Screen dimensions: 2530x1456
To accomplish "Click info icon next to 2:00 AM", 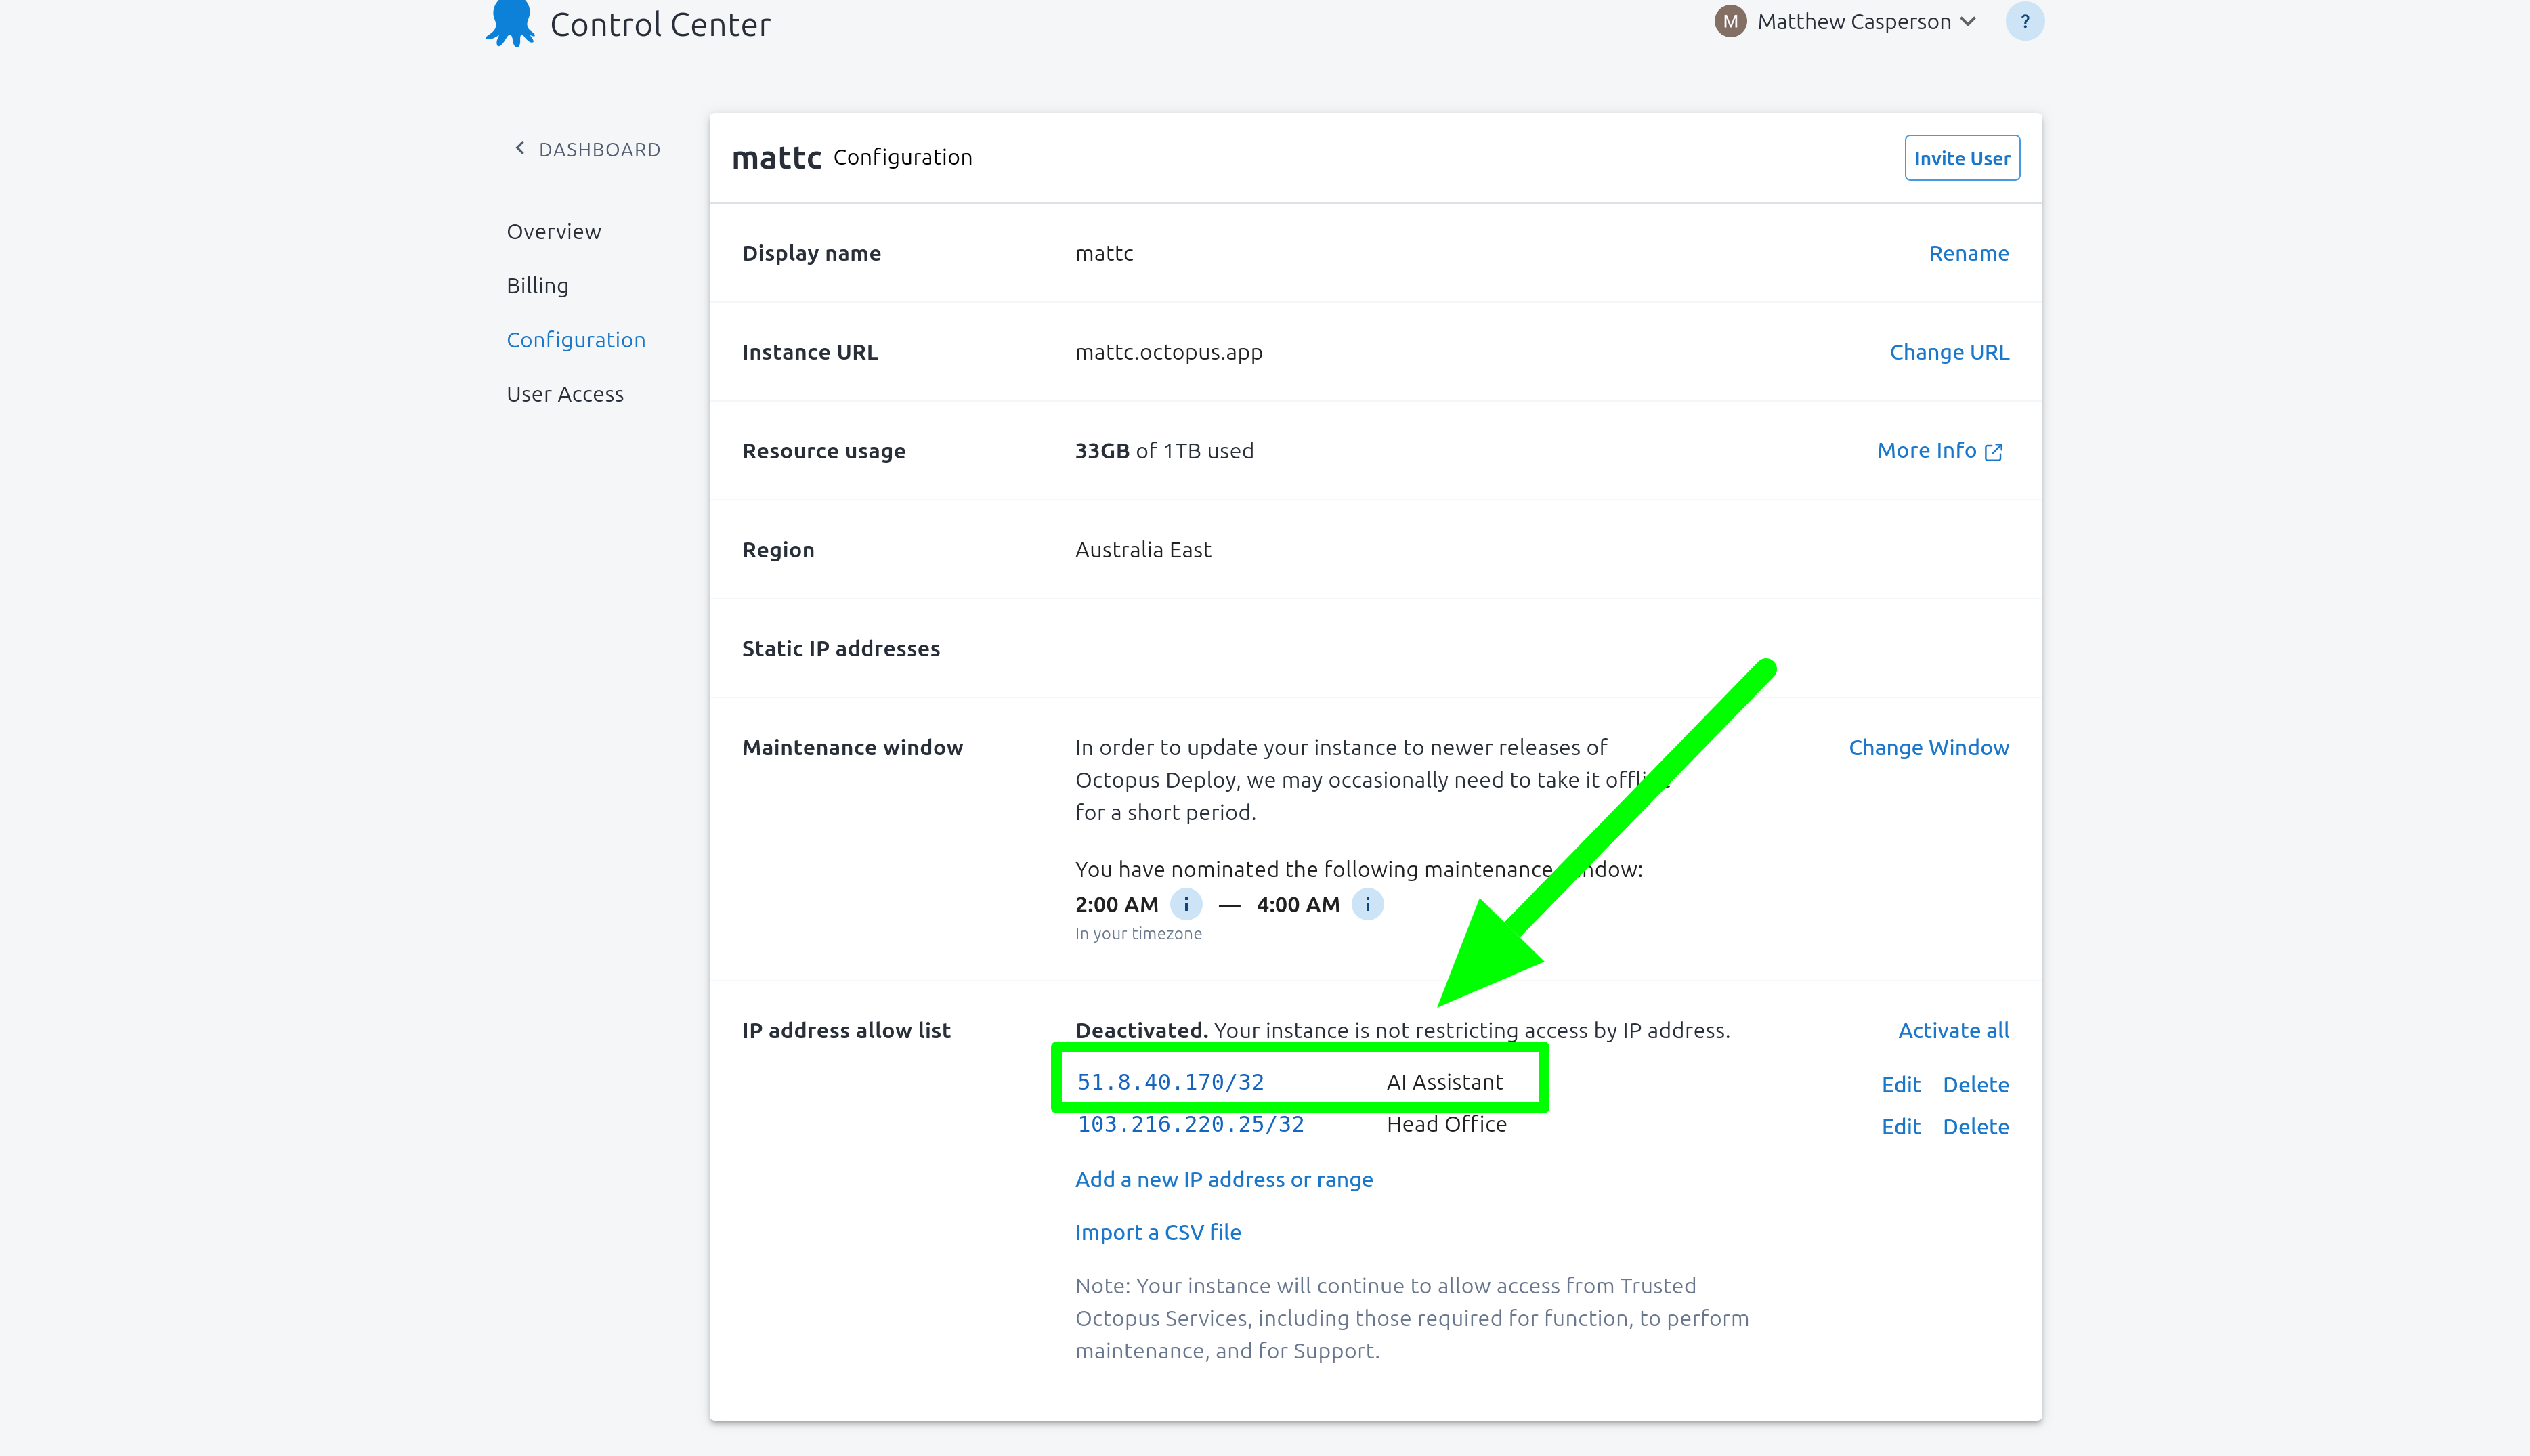I will point(1186,904).
